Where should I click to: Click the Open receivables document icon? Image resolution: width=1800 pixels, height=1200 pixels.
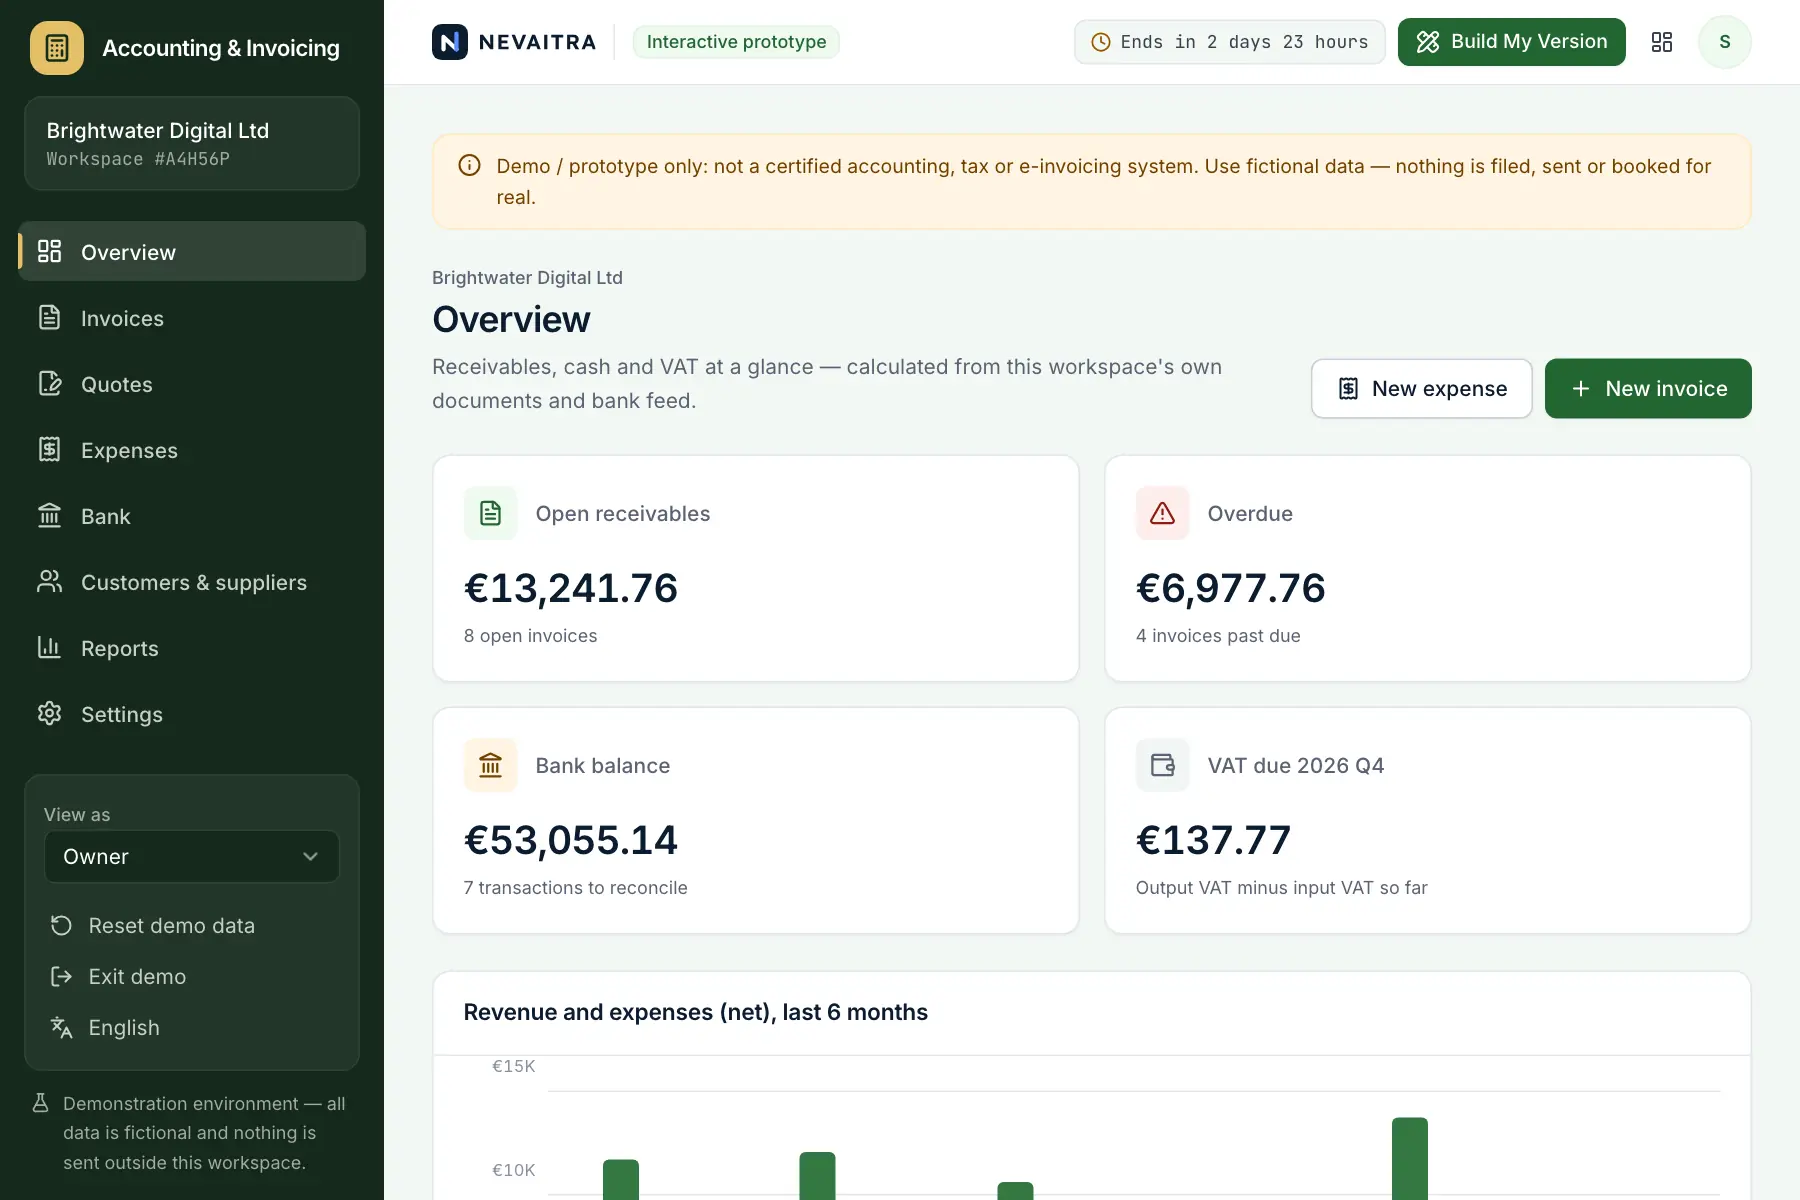[x=490, y=513]
